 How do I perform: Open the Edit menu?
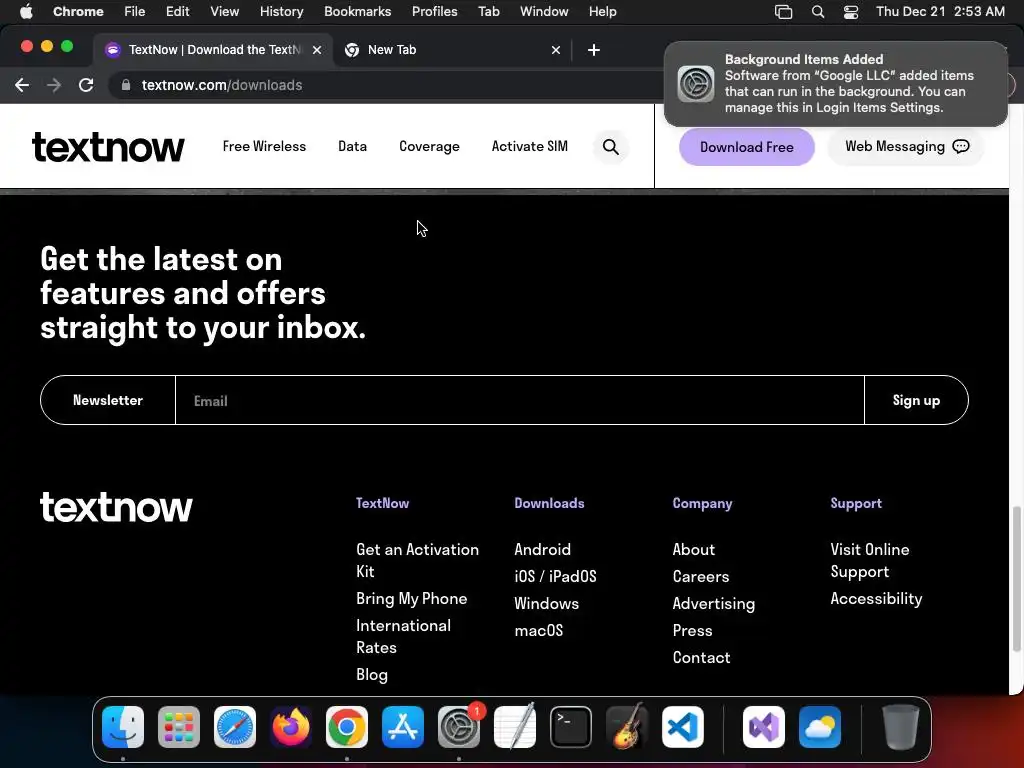pyautogui.click(x=177, y=11)
